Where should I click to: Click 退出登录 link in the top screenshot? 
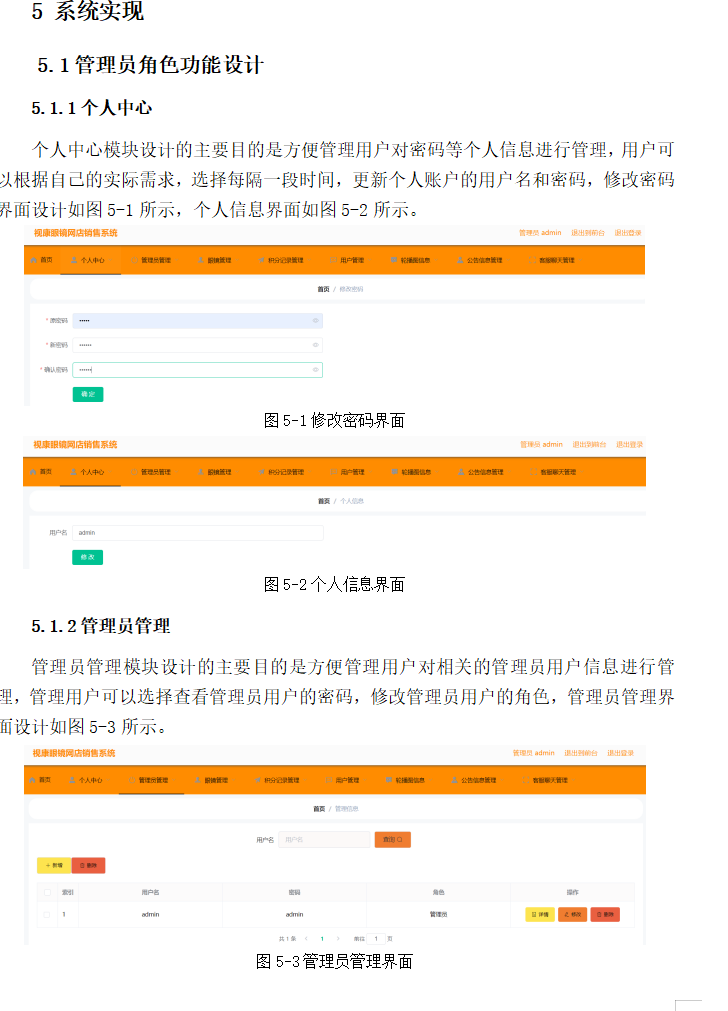pos(628,233)
